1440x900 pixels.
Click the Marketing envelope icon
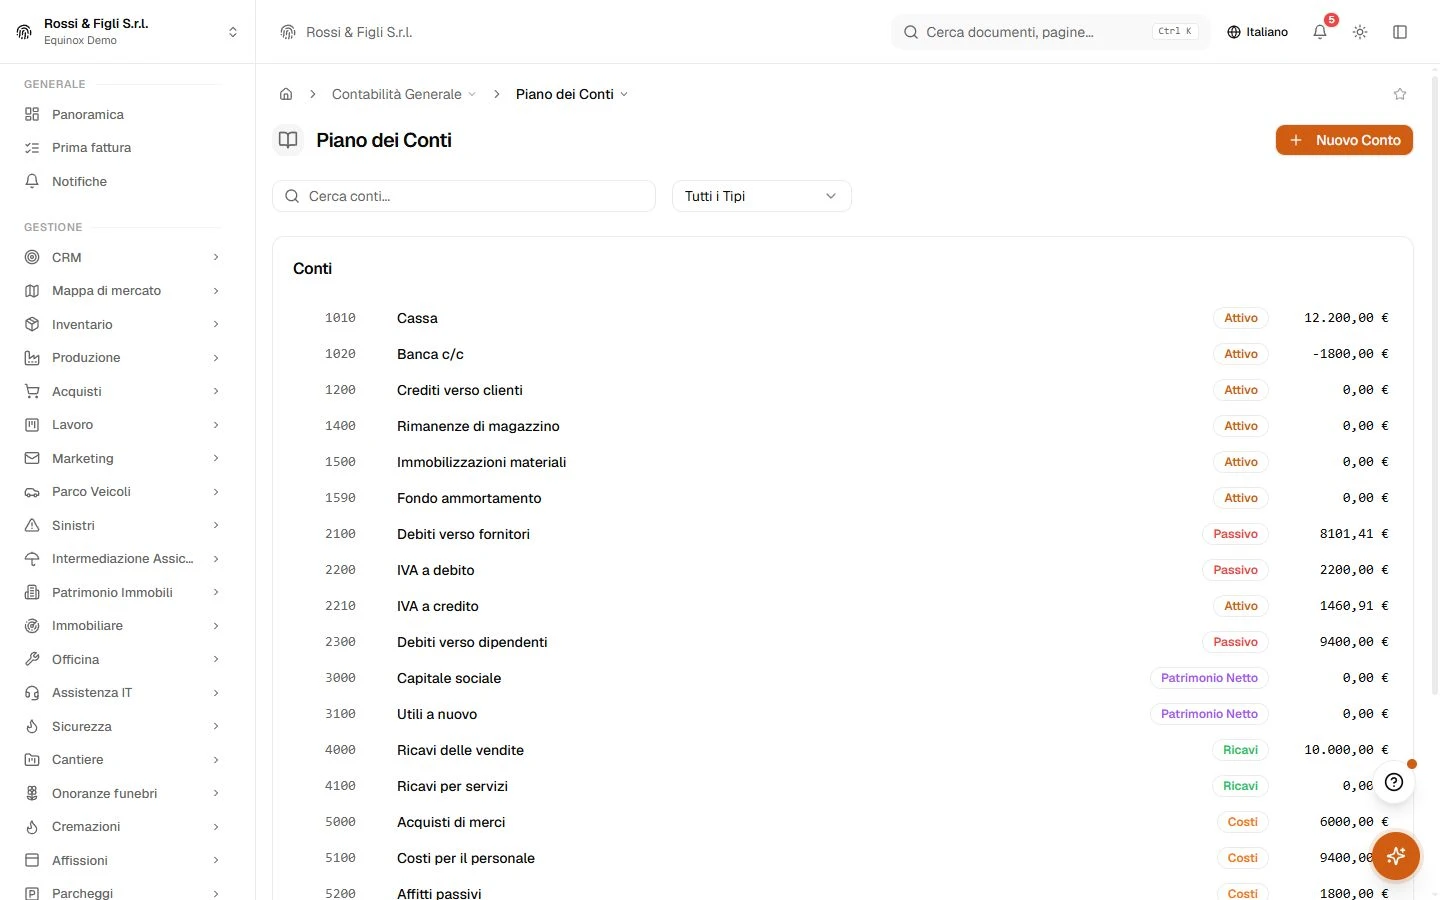[x=32, y=458]
